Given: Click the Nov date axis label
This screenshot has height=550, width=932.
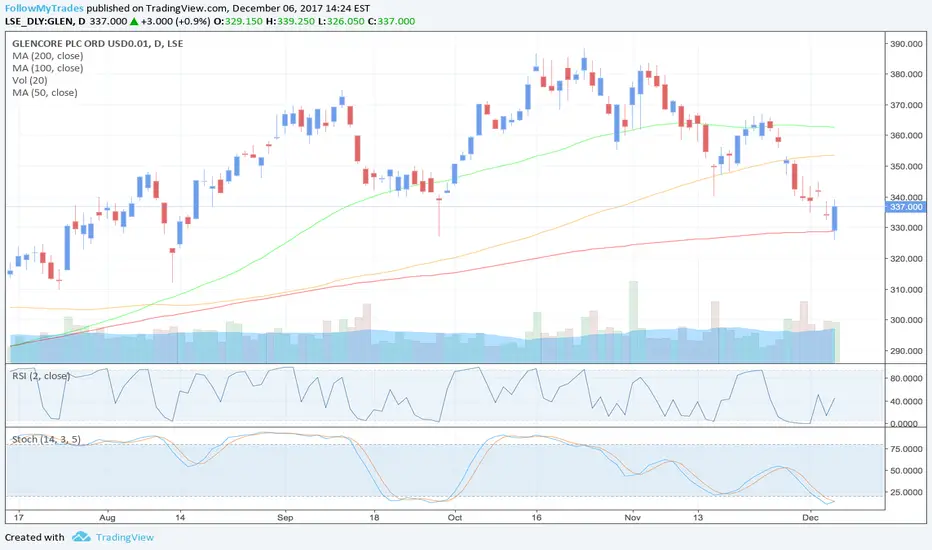Looking at the screenshot, I should [632, 517].
